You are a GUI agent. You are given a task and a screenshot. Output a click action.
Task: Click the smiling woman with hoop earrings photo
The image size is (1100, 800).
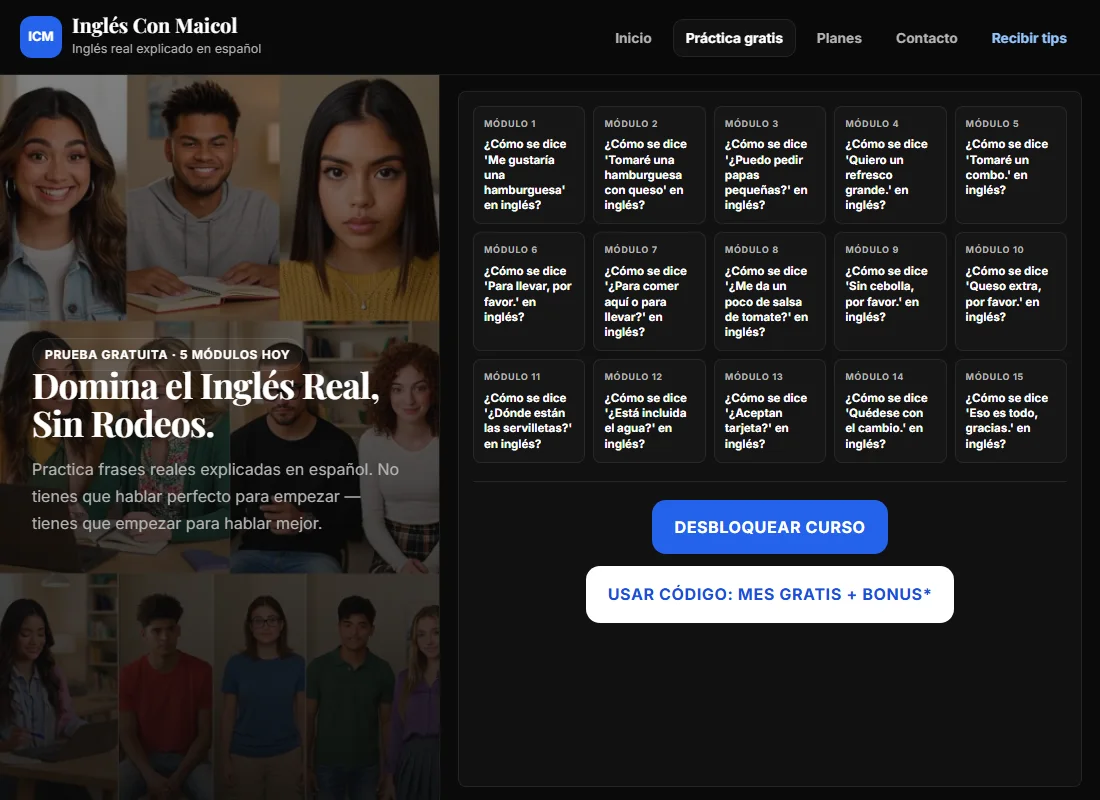(63, 198)
